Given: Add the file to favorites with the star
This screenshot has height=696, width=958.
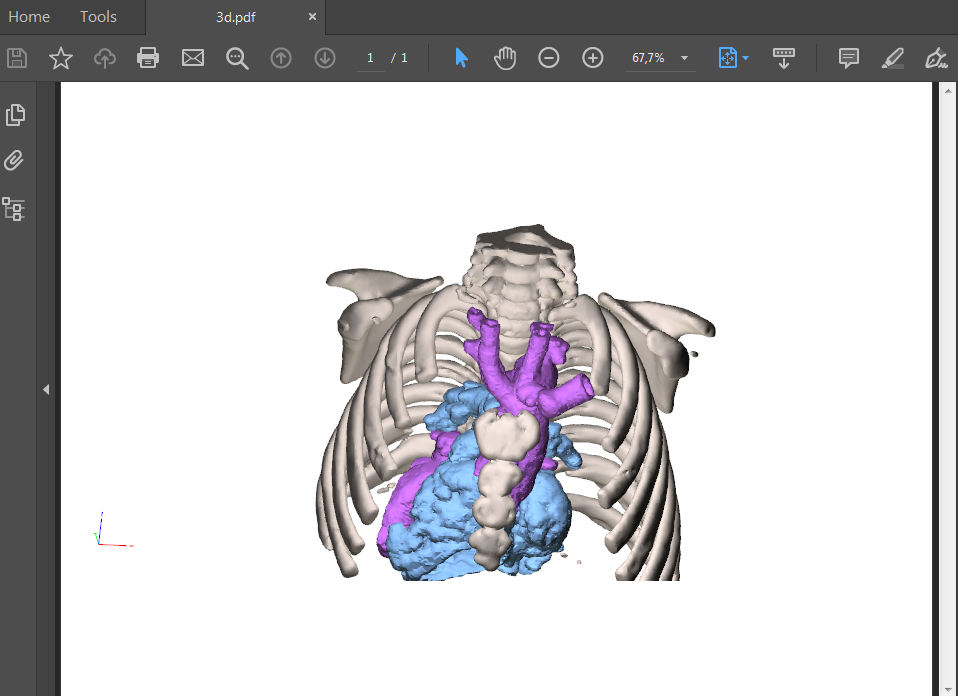Looking at the screenshot, I should tap(60, 57).
